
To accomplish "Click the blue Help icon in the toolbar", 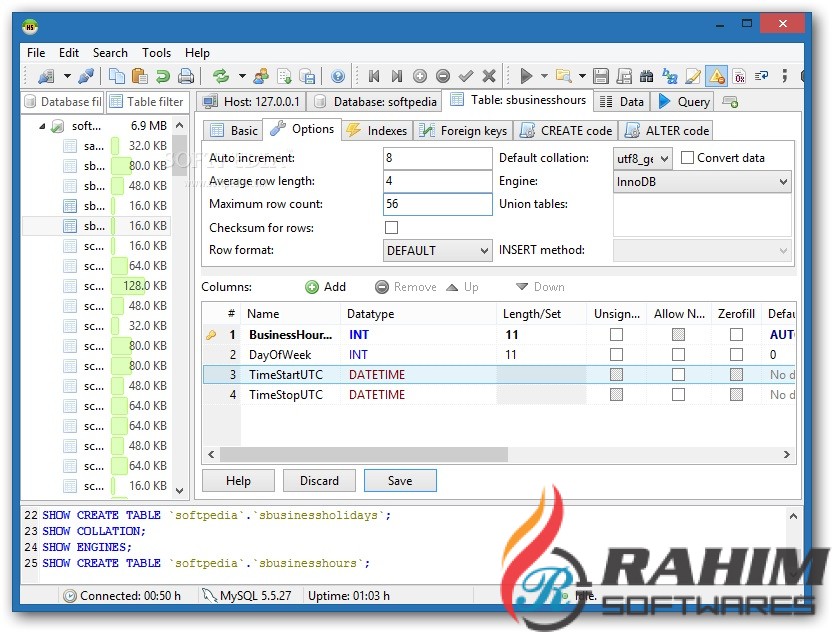I will pyautogui.click(x=338, y=76).
